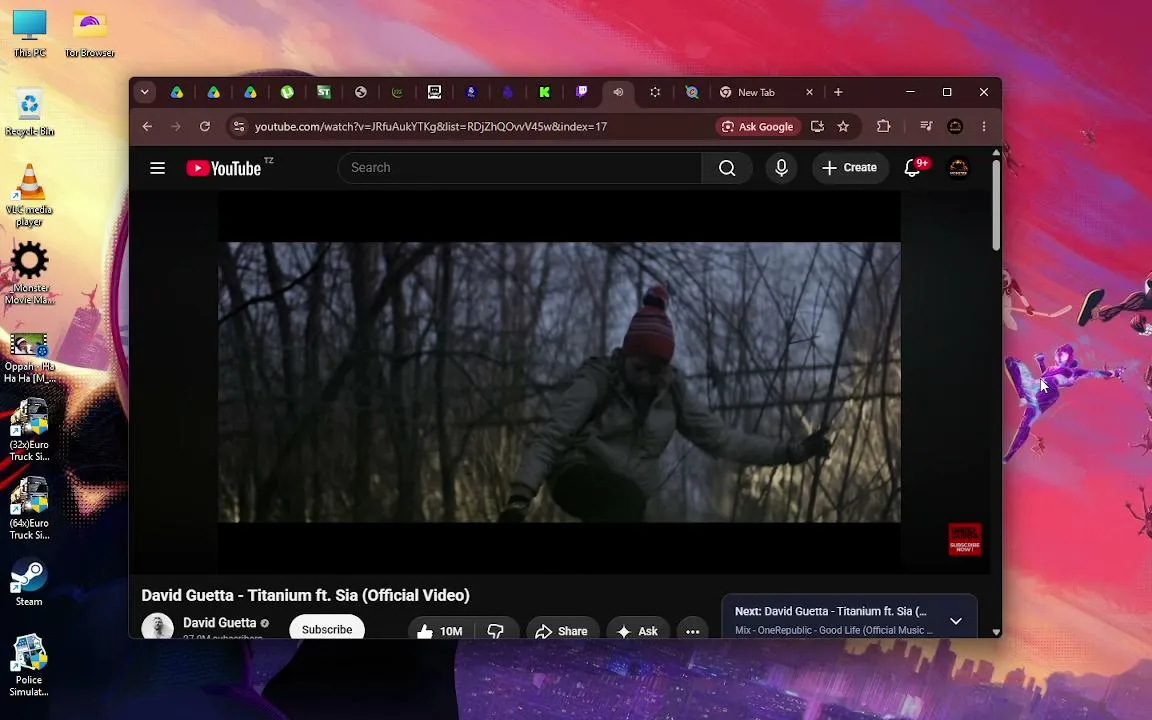1152x720 pixels.
Task: Launch VLC media player desktop shortcut
Action: pos(29,195)
